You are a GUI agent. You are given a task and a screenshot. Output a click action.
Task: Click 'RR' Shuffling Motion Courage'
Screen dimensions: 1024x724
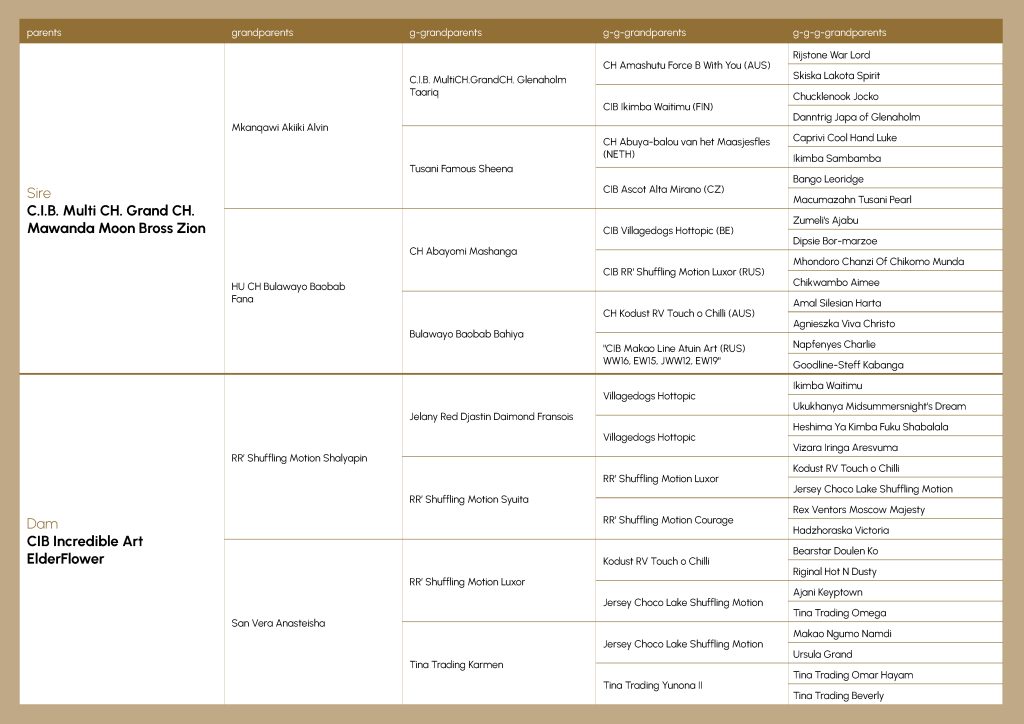pos(668,520)
